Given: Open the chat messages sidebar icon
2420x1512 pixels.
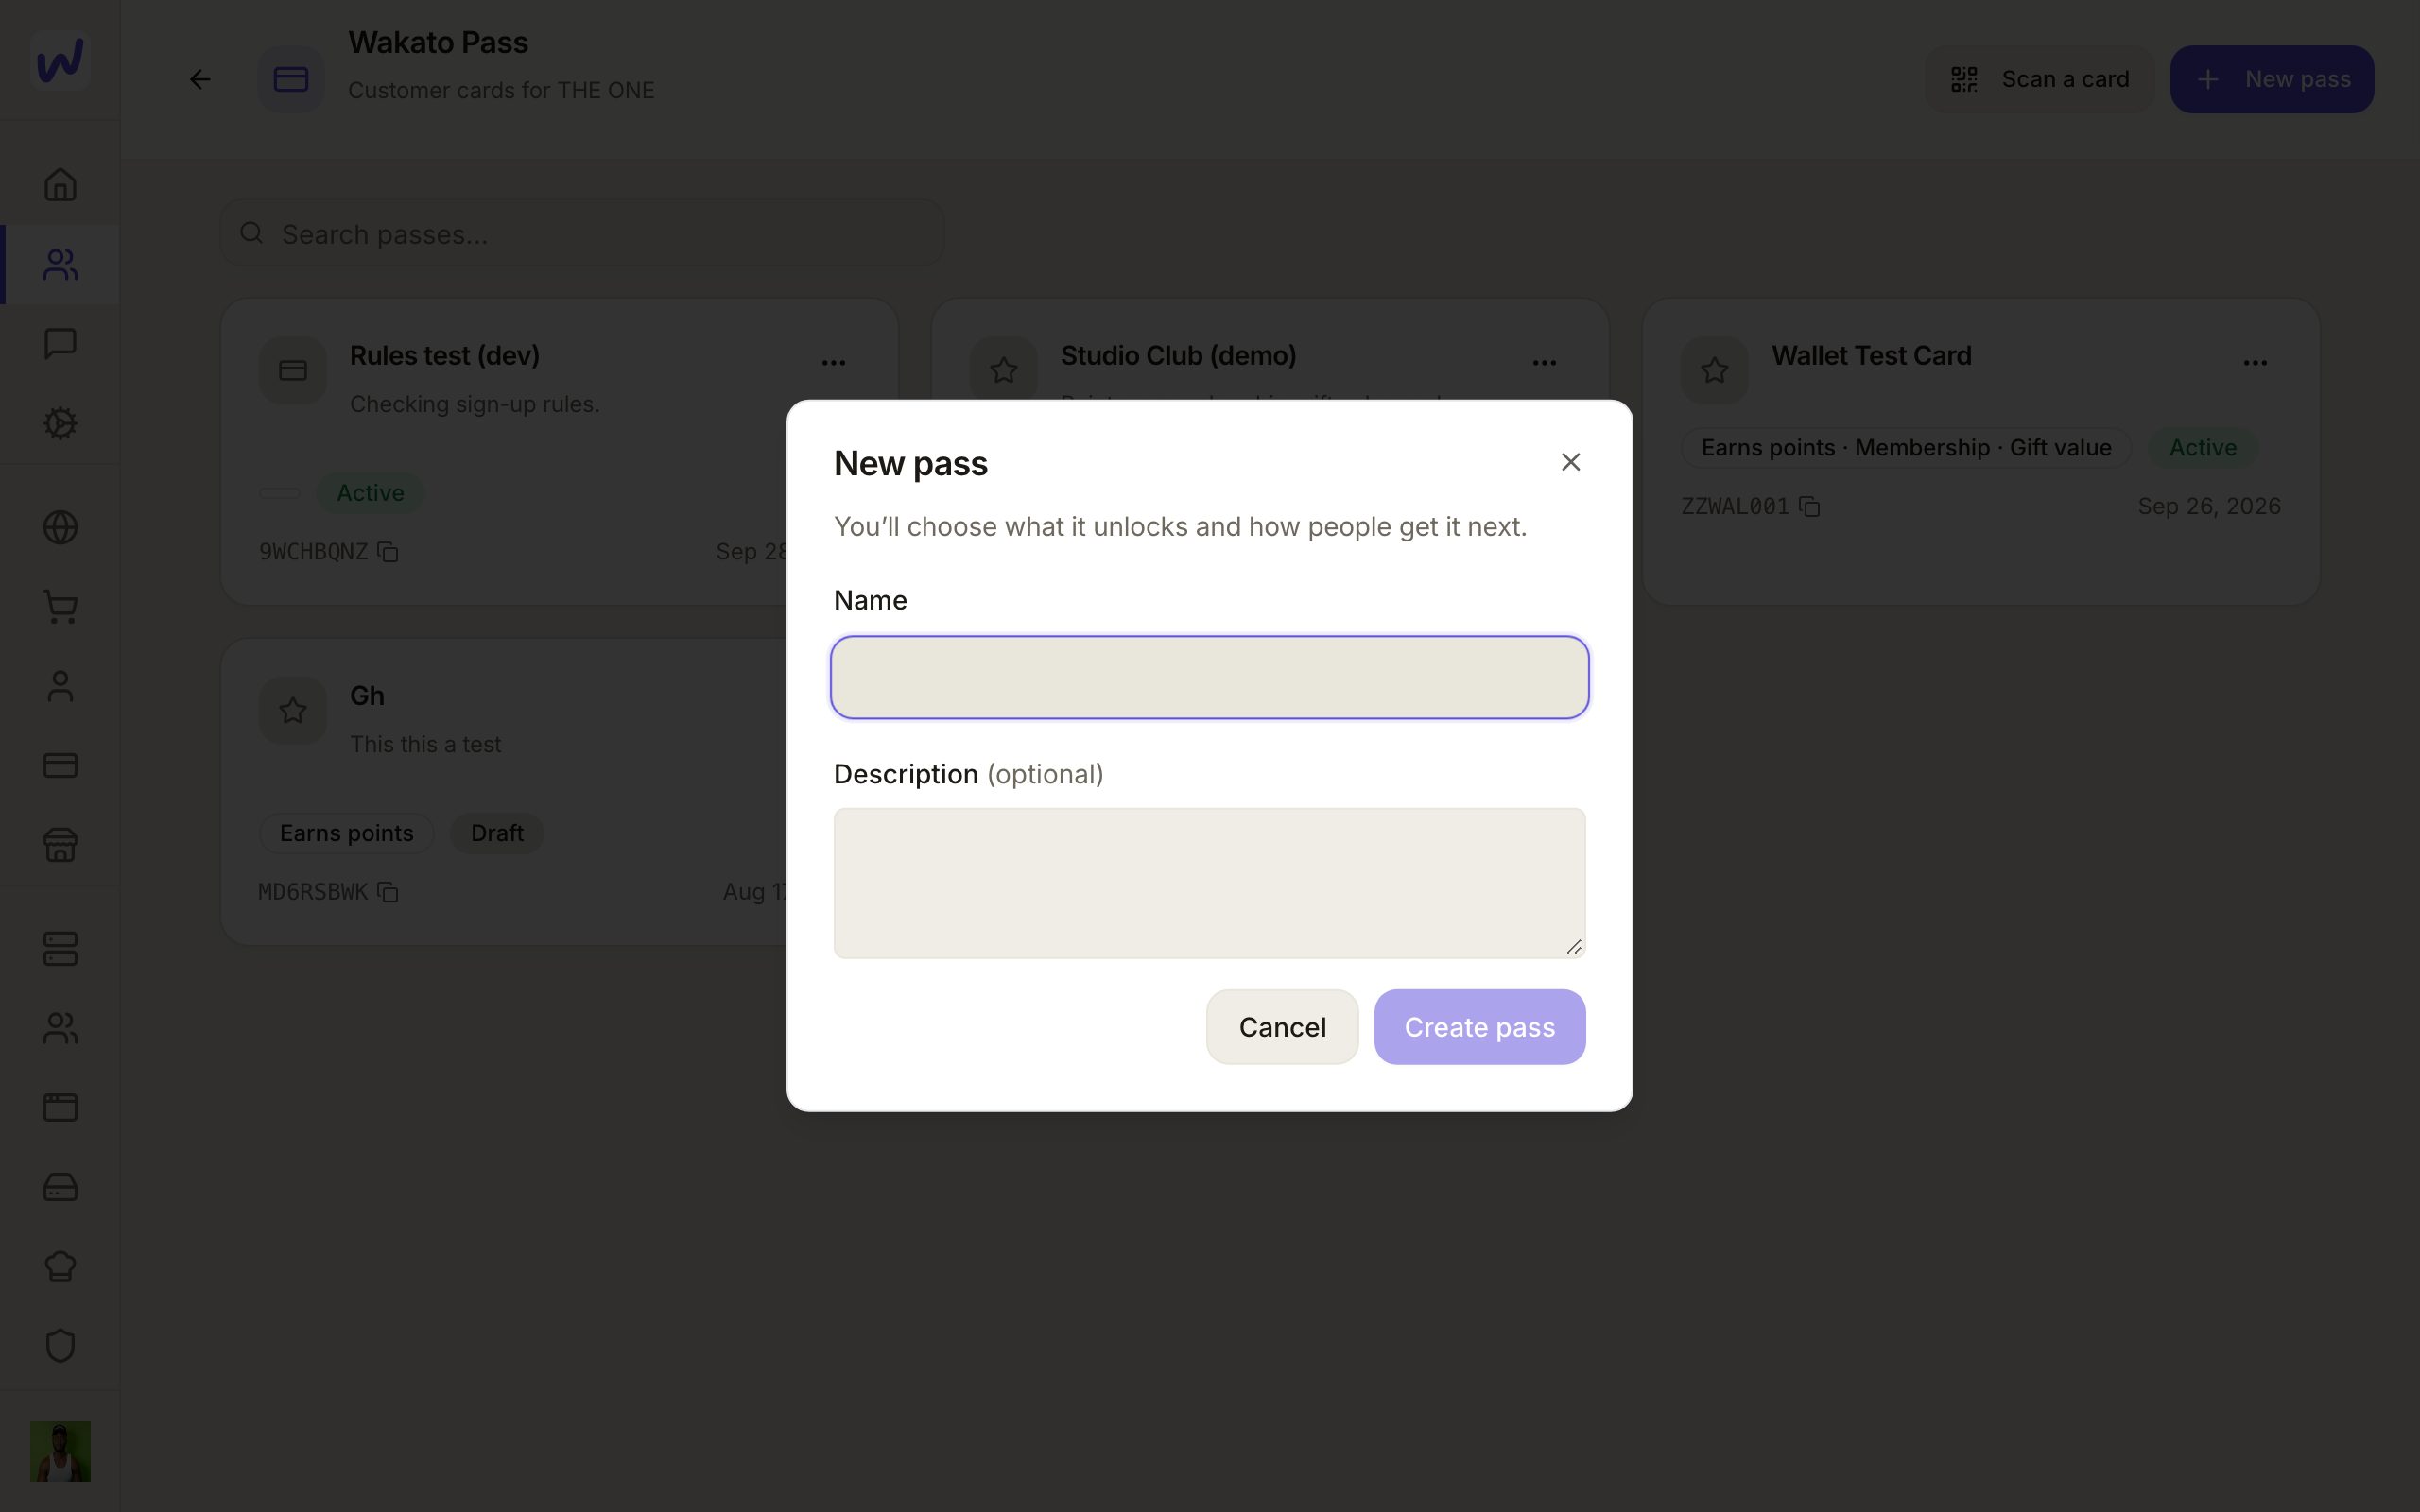Looking at the screenshot, I should [x=60, y=343].
